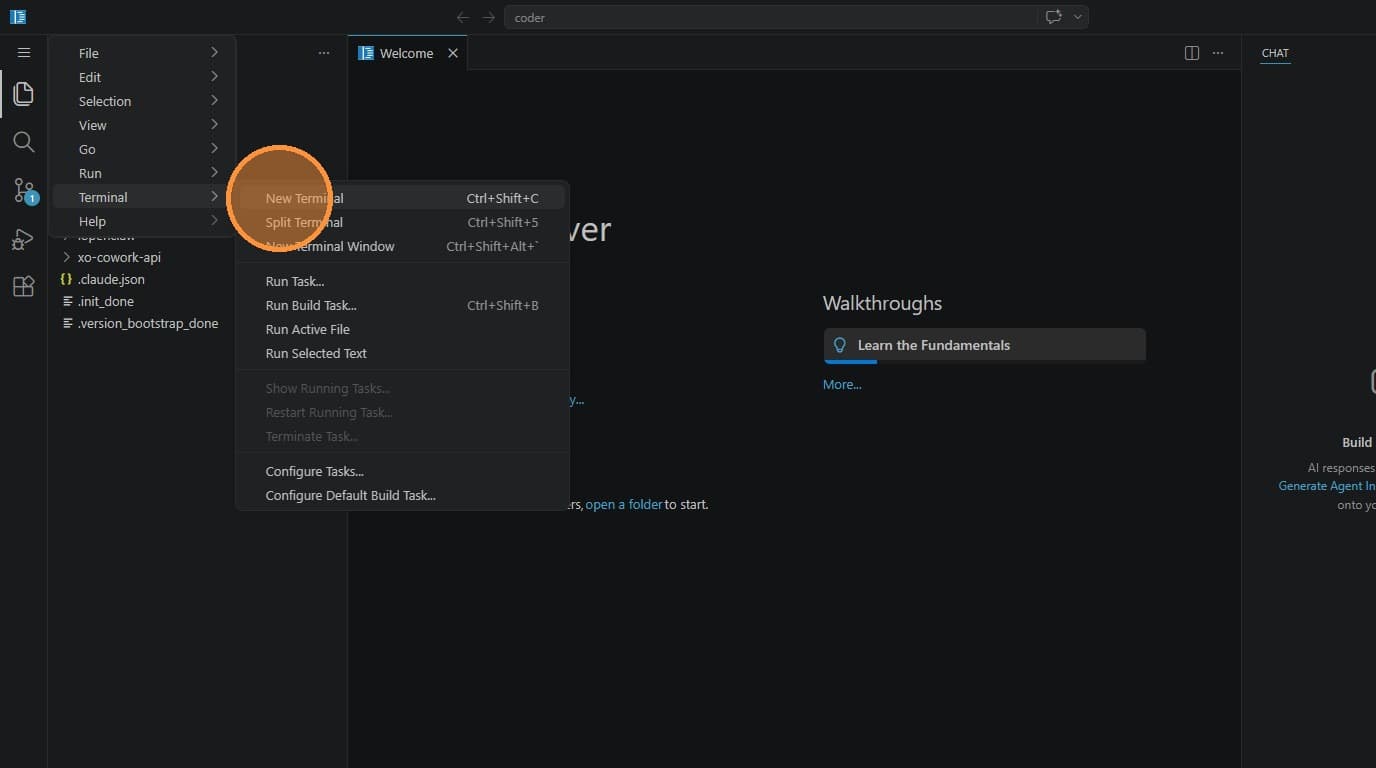Click the split editor right icon
This screenshot has width=1376, height=768.
1192,53
